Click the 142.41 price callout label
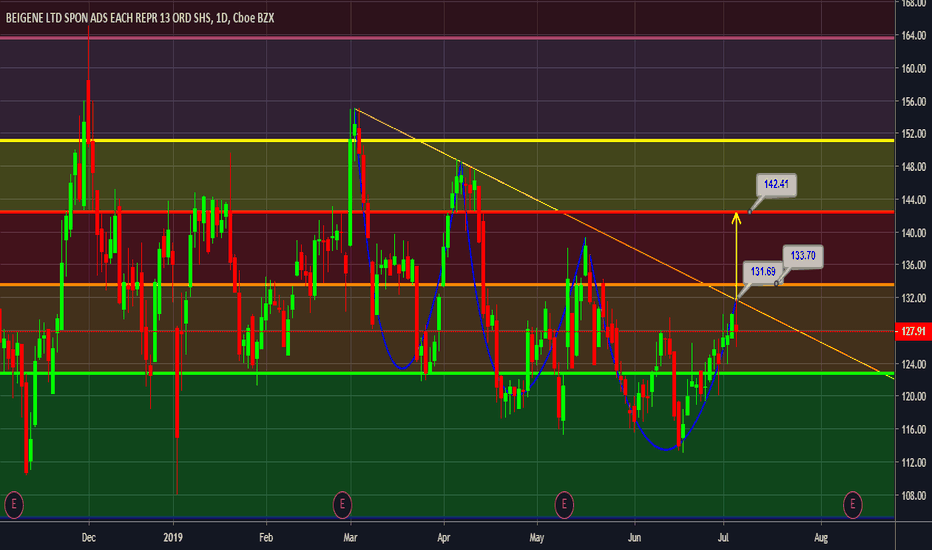This screenshot has height=550, width=932. click(x=776, y=184)
